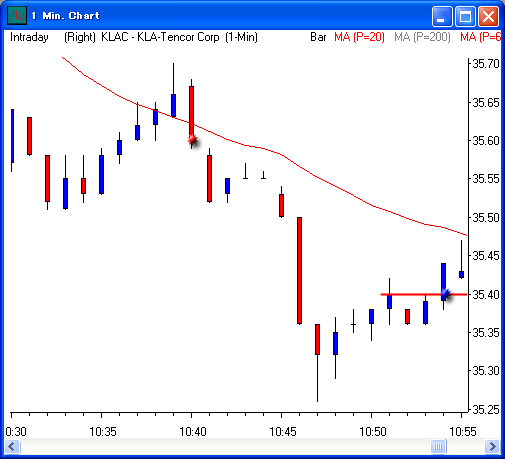
Task: Maximize the 1 Min. Chart window
Action: tap(465, 16)
